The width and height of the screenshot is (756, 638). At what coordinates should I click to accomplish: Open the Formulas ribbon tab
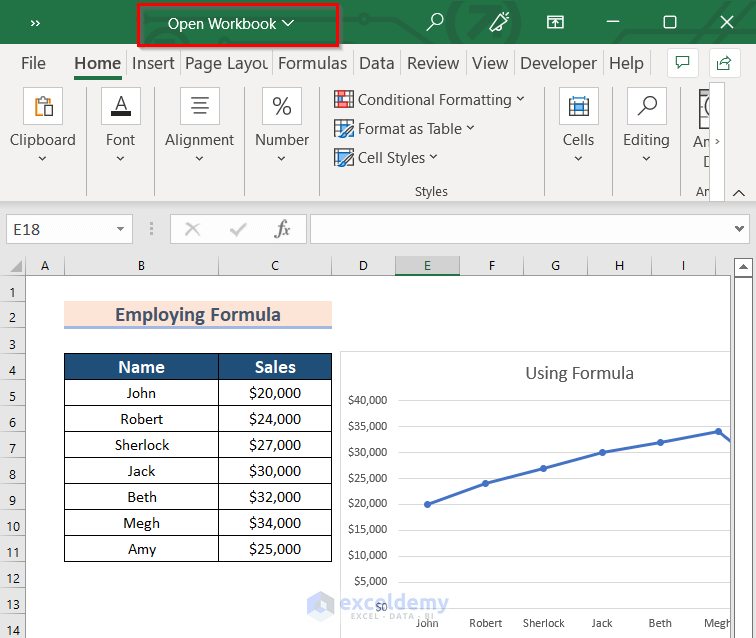(312, 63)
